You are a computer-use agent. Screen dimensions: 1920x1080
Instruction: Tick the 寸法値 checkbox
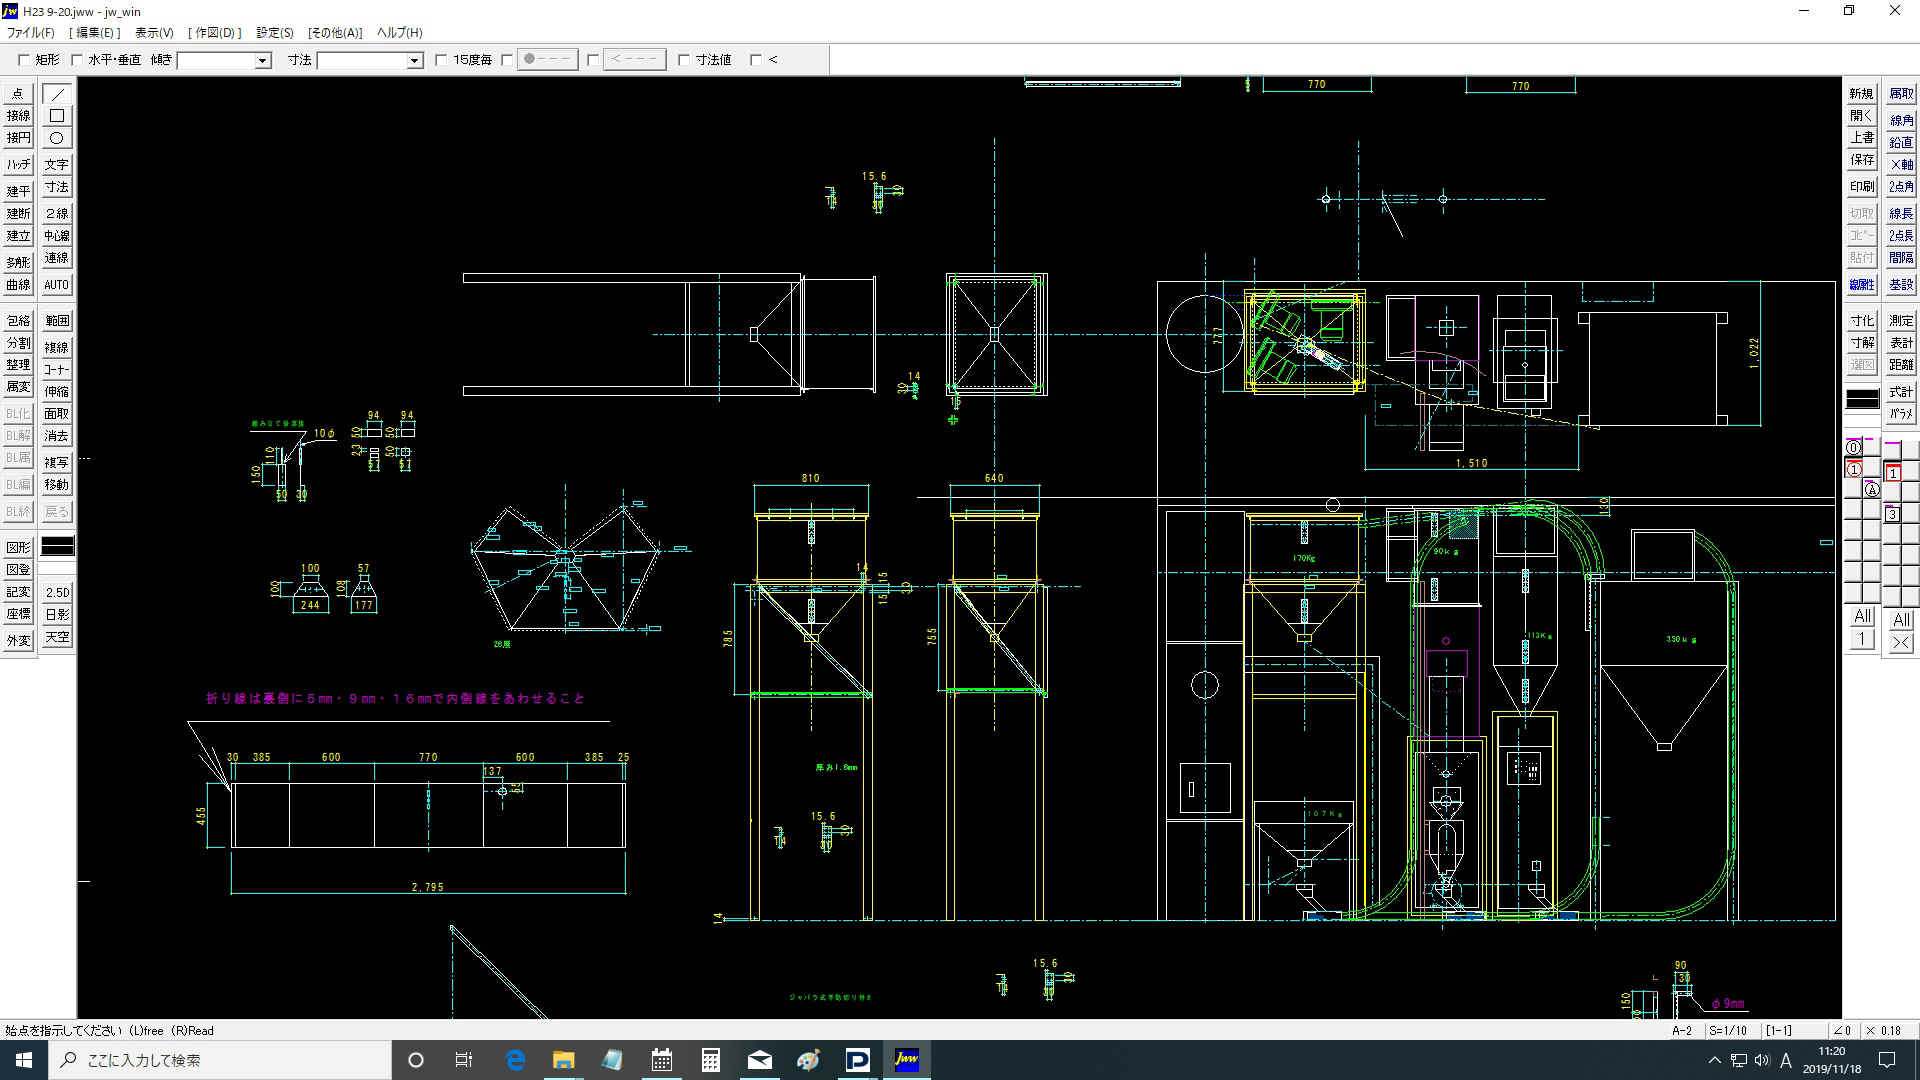(x=684, y=60)
